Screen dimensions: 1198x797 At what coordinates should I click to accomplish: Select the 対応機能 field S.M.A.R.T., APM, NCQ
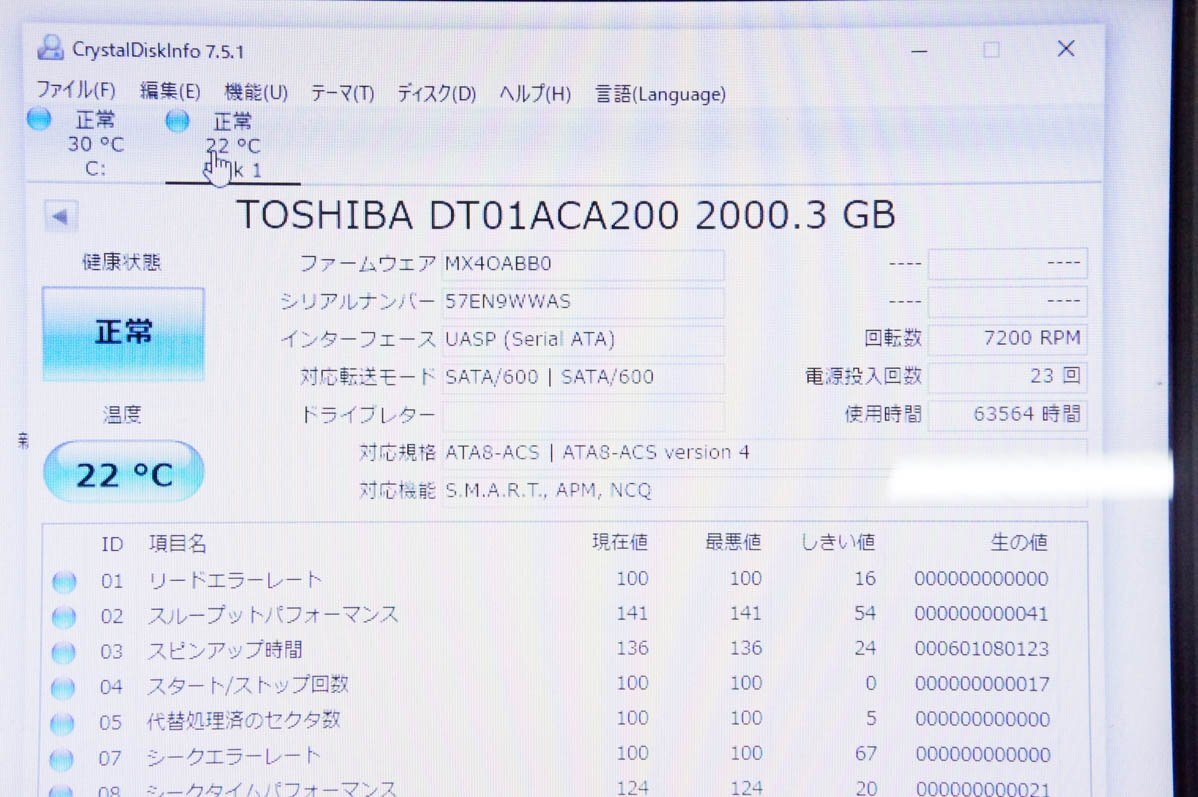pos(764,491)
